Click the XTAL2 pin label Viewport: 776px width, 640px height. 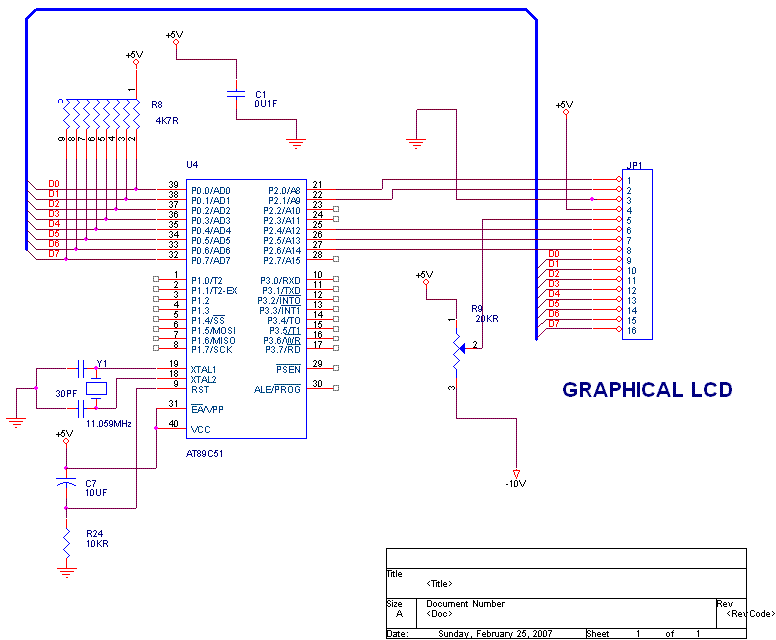[203, 380]
